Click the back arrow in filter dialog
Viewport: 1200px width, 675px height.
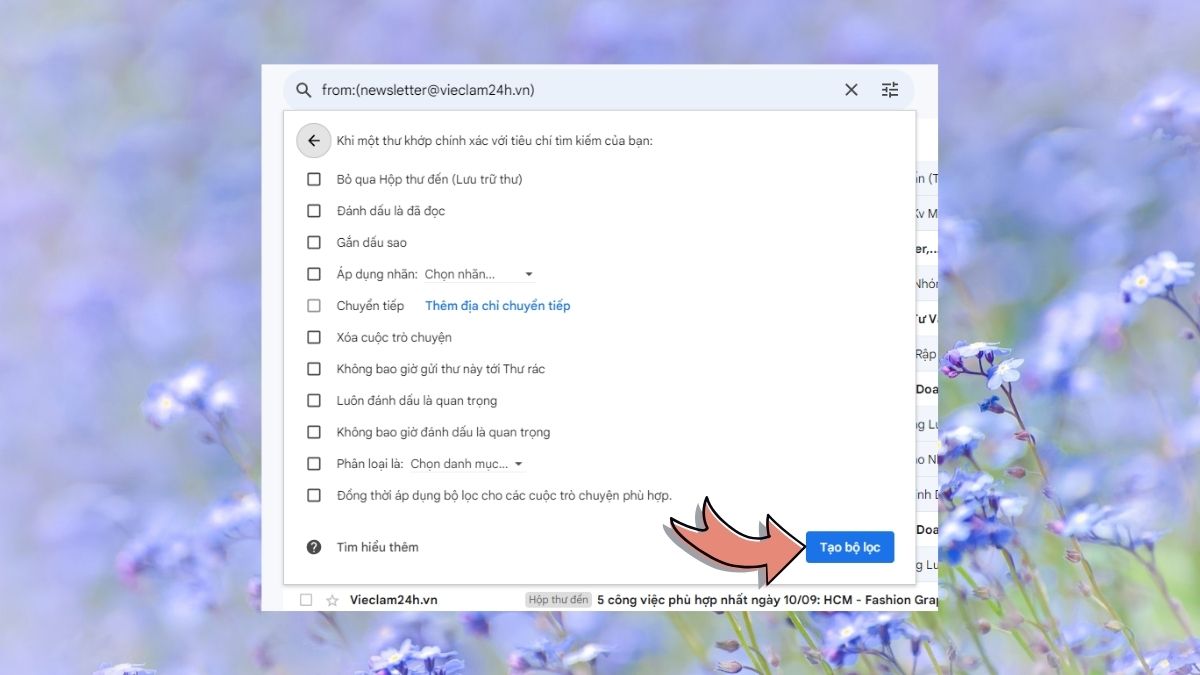tap(314, 141)
